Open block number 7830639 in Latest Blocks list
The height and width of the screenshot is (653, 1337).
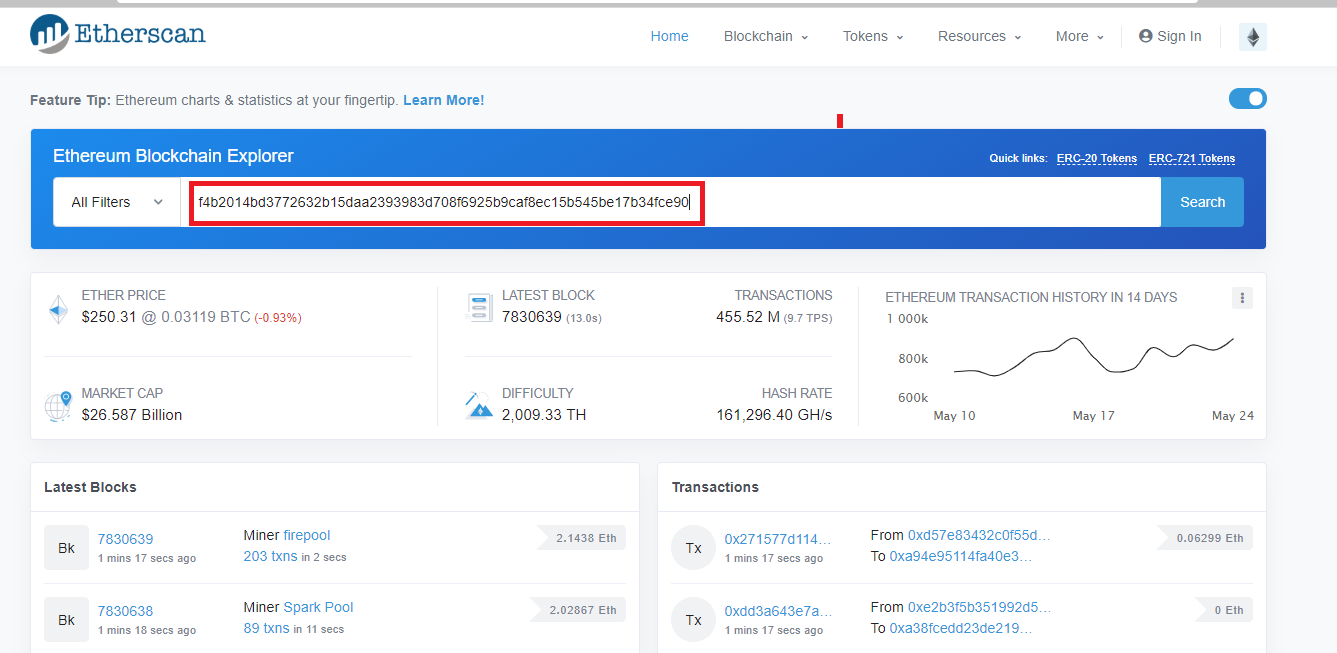[x=125, y=539]
